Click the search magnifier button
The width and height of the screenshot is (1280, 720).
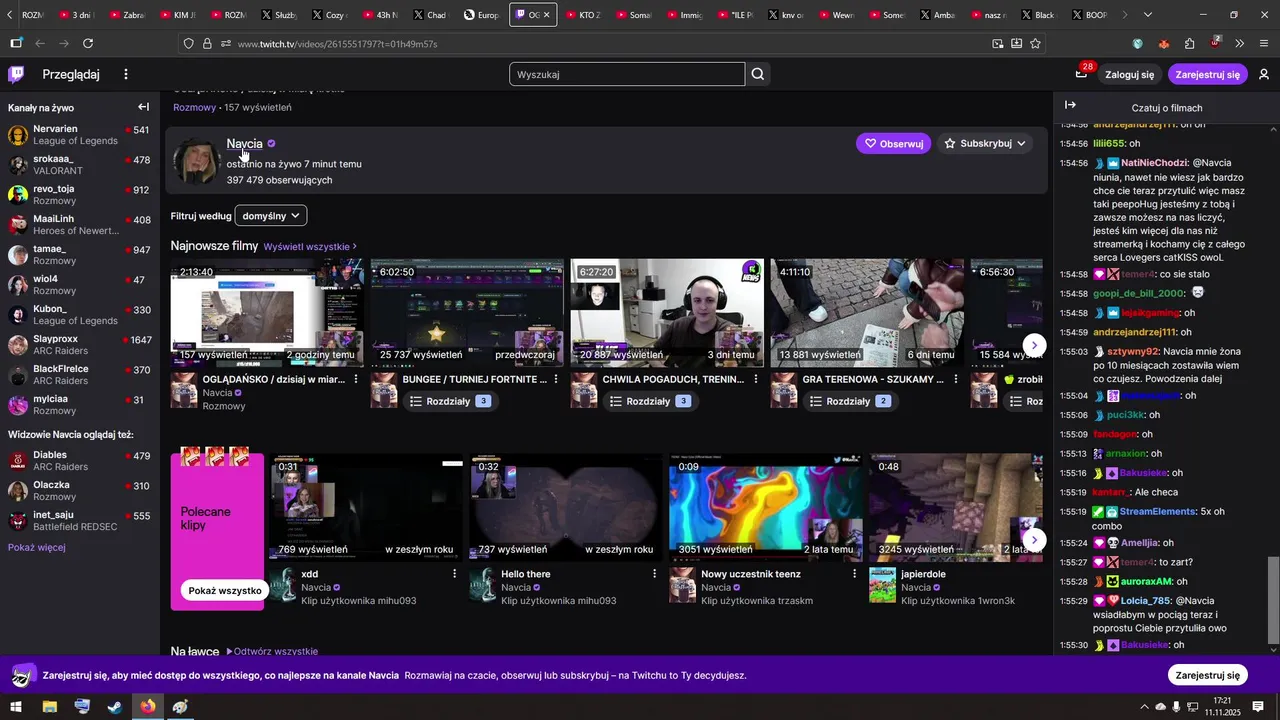758,74
